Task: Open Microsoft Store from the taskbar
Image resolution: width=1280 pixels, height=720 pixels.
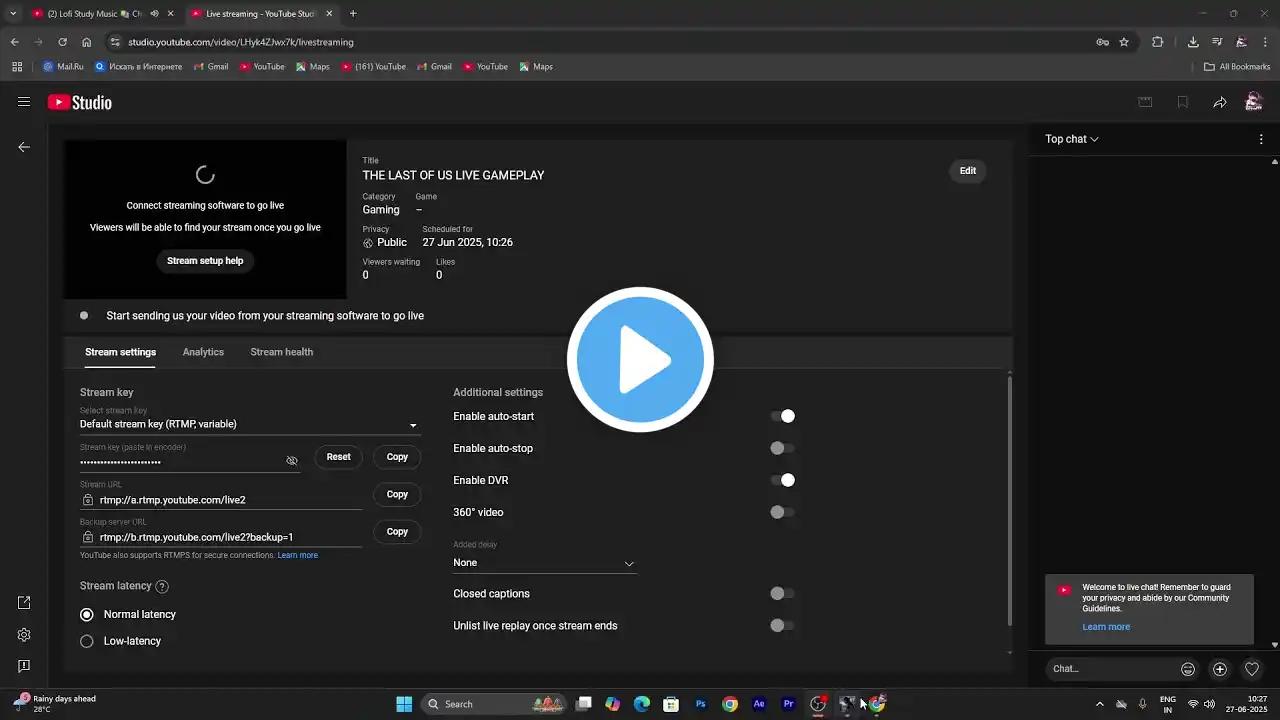Action: coord(671,704)
